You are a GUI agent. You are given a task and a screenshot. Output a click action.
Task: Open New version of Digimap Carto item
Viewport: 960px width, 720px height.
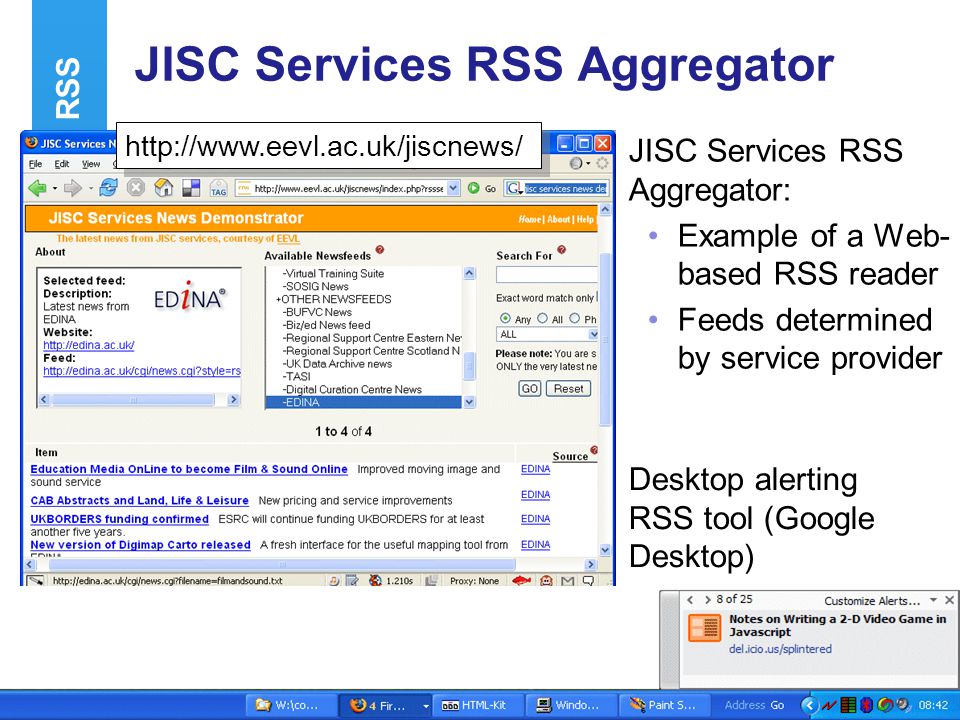(x=141, y=544)
